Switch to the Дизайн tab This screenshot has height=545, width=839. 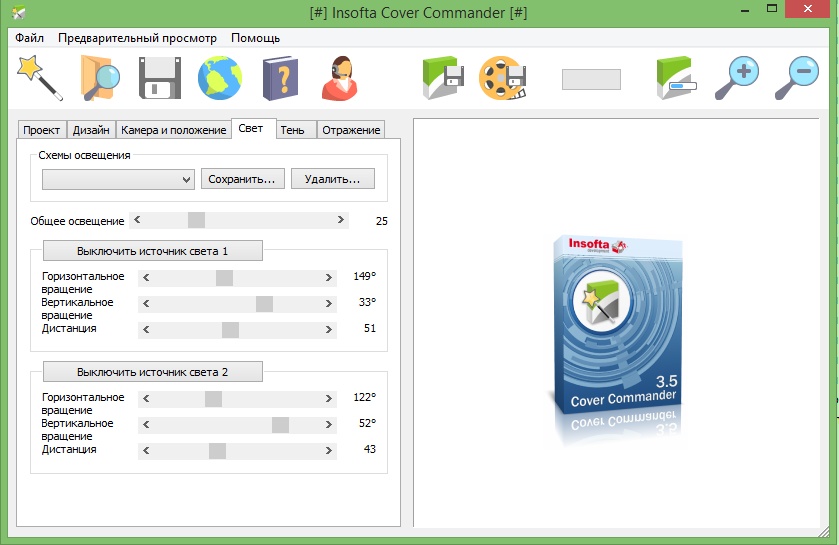(91, 130)
